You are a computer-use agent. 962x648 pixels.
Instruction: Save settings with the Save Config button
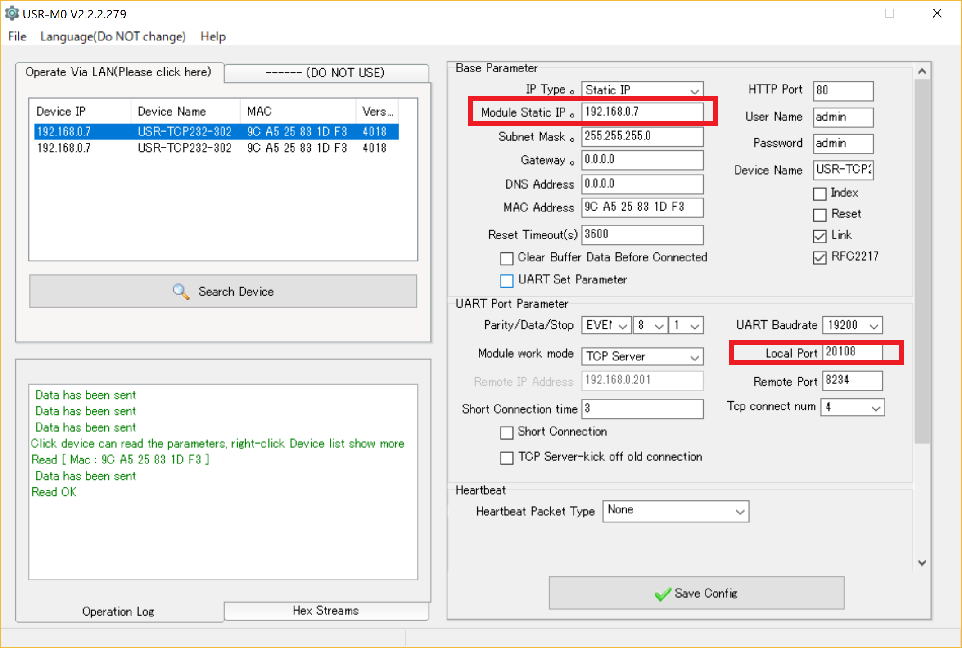(696, 593)
